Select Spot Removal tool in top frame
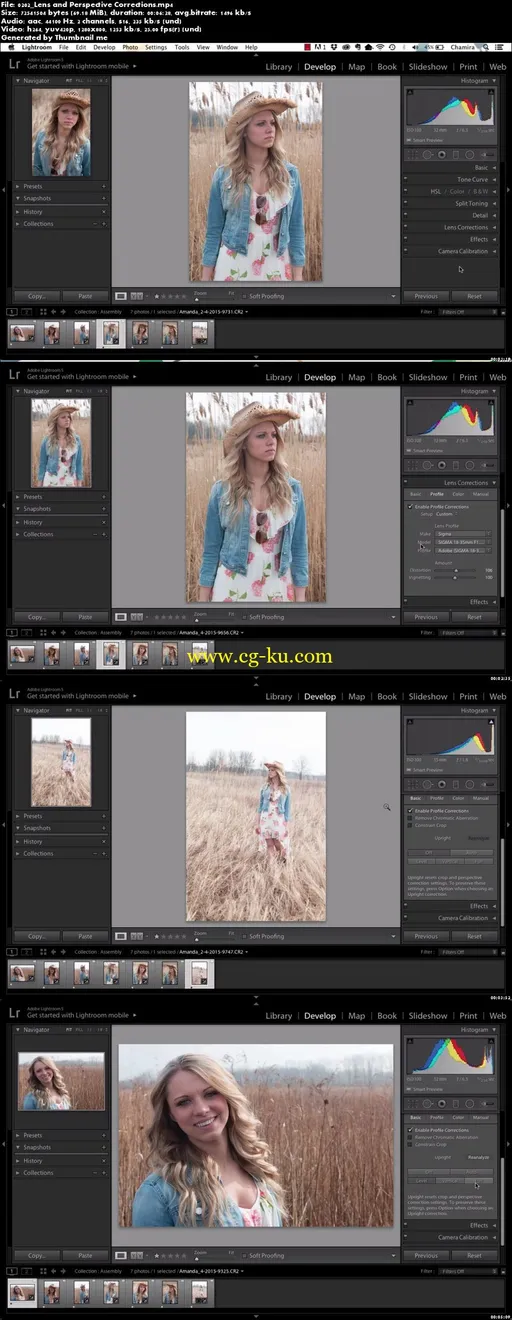The image size is (512, 1320). click(428, 154)
